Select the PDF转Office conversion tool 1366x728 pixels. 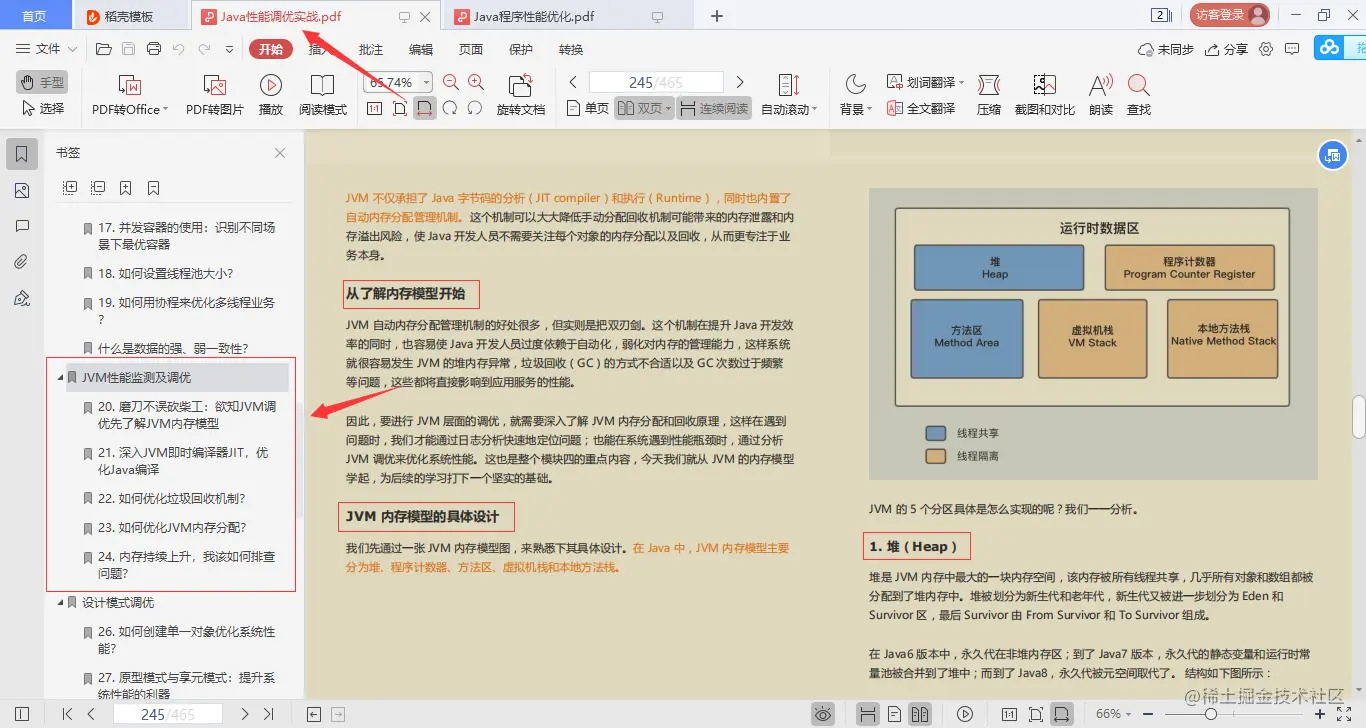(x=127, y=95)
